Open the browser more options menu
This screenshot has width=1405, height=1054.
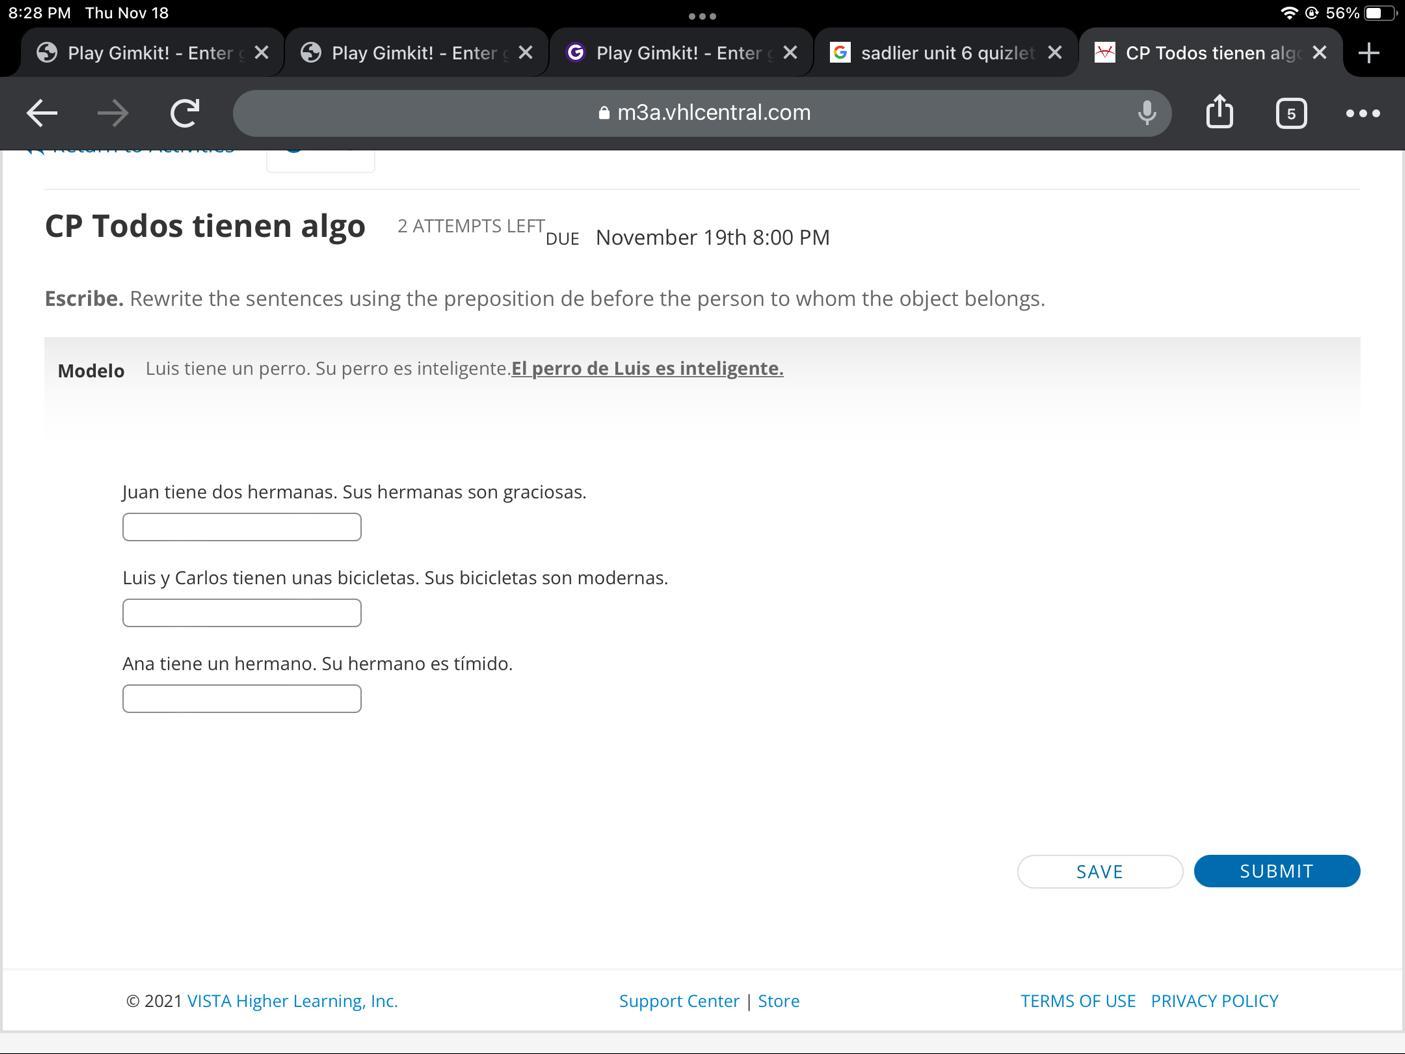point(1362,113)
